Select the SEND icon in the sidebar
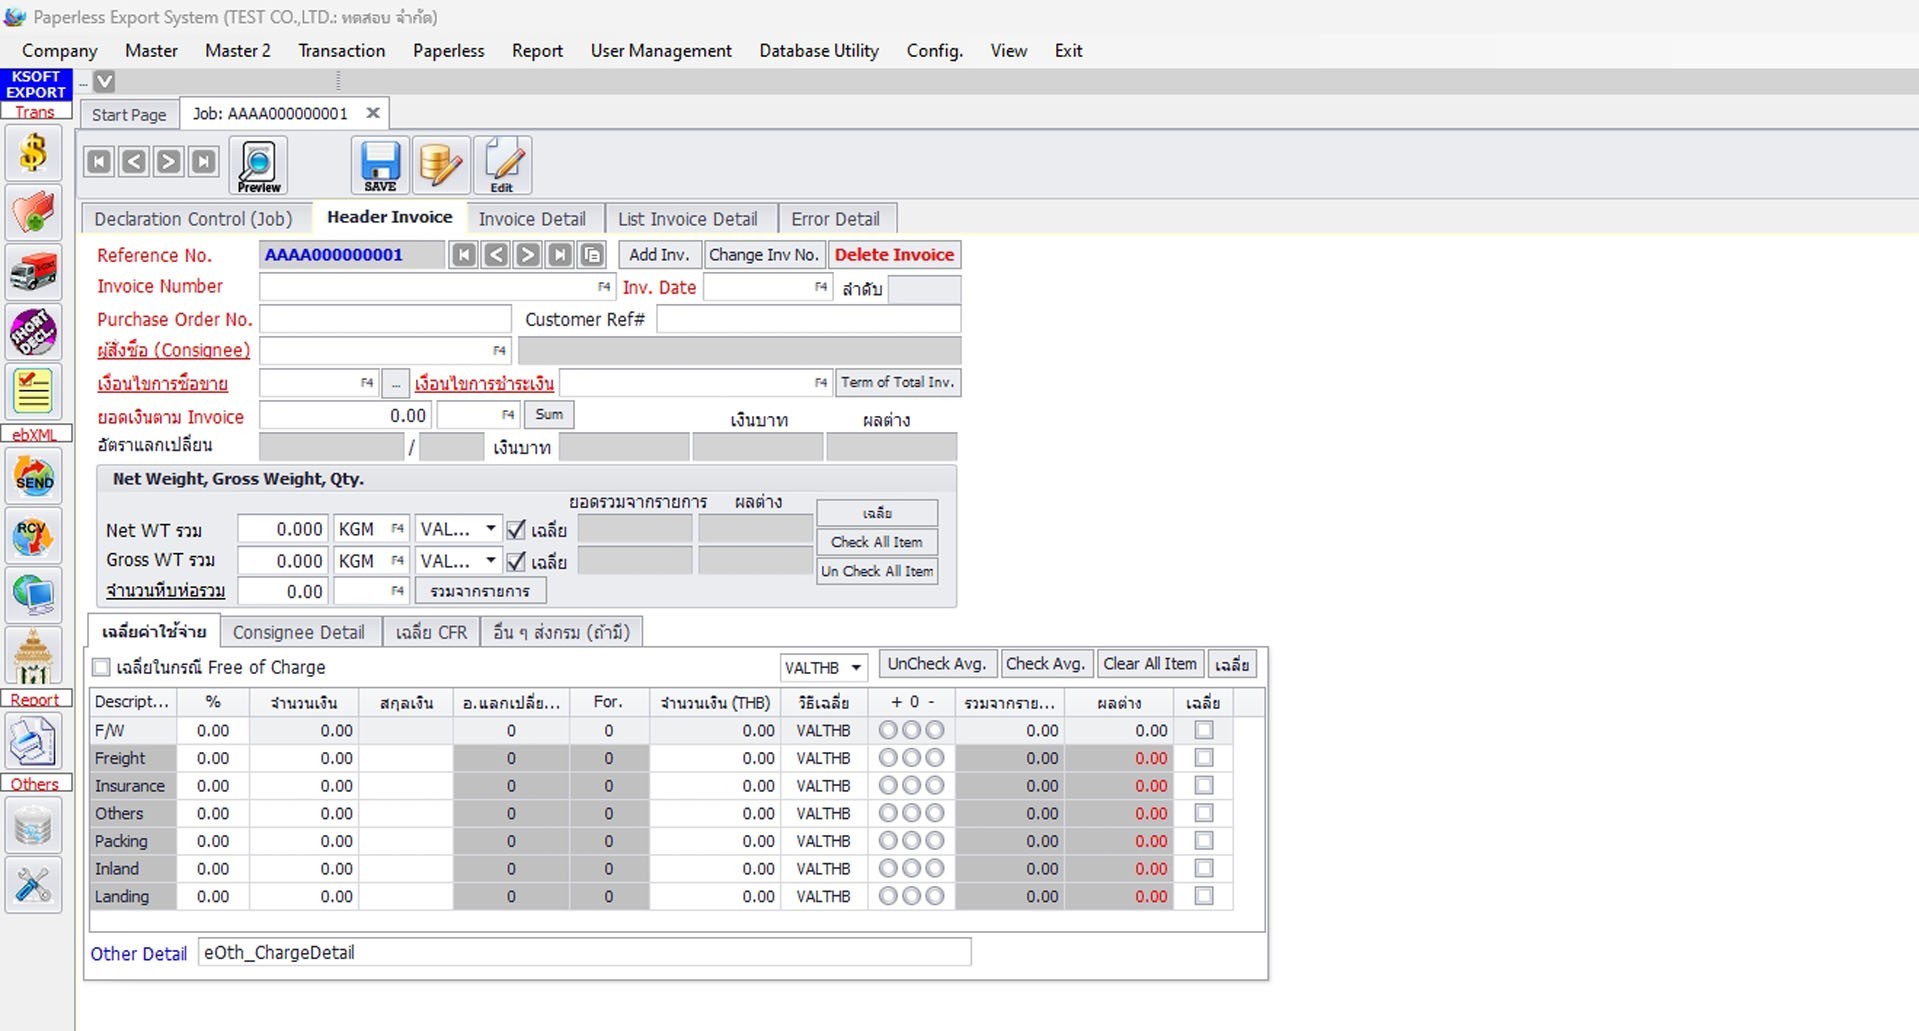 (x=33, y=476)
